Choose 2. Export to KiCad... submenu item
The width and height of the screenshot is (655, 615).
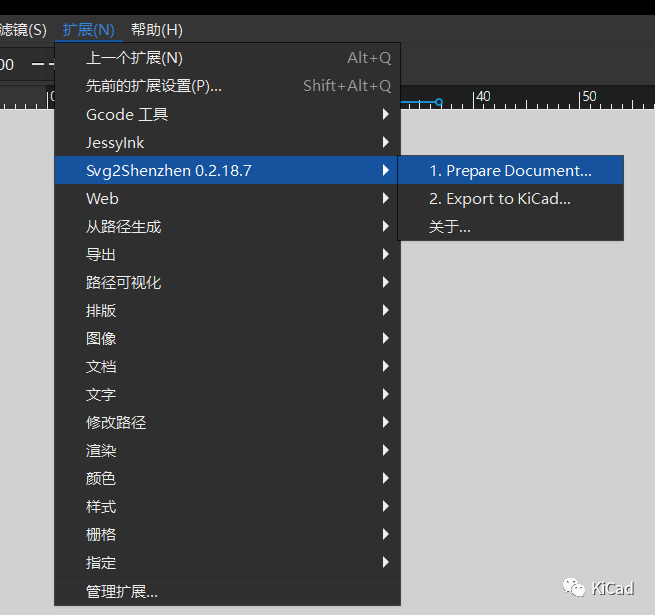point(510,199)
